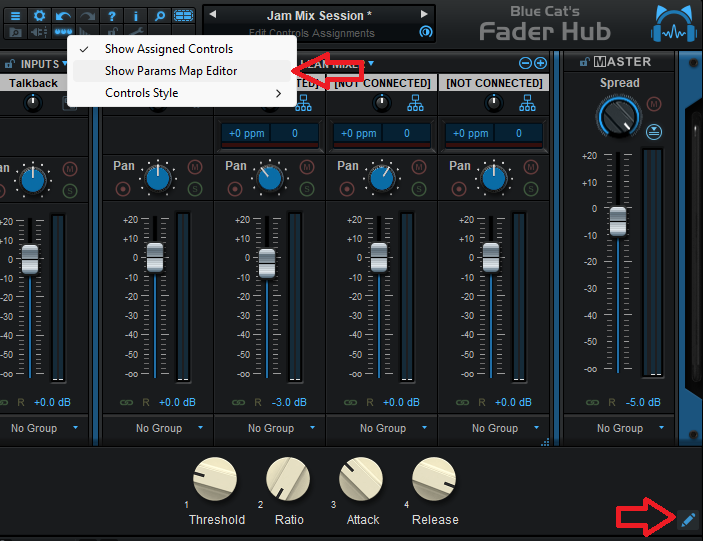The height and width of the screenshot is (541, 703).
Task: Open the mixer title dropdown arrow left of minus icon
Action: pos(371,63)
